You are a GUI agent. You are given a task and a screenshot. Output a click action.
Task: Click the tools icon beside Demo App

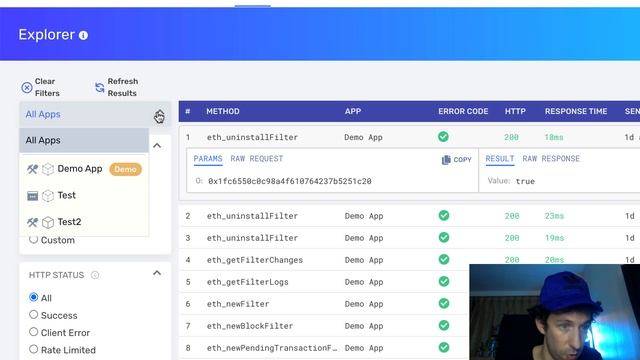point(33,169)
